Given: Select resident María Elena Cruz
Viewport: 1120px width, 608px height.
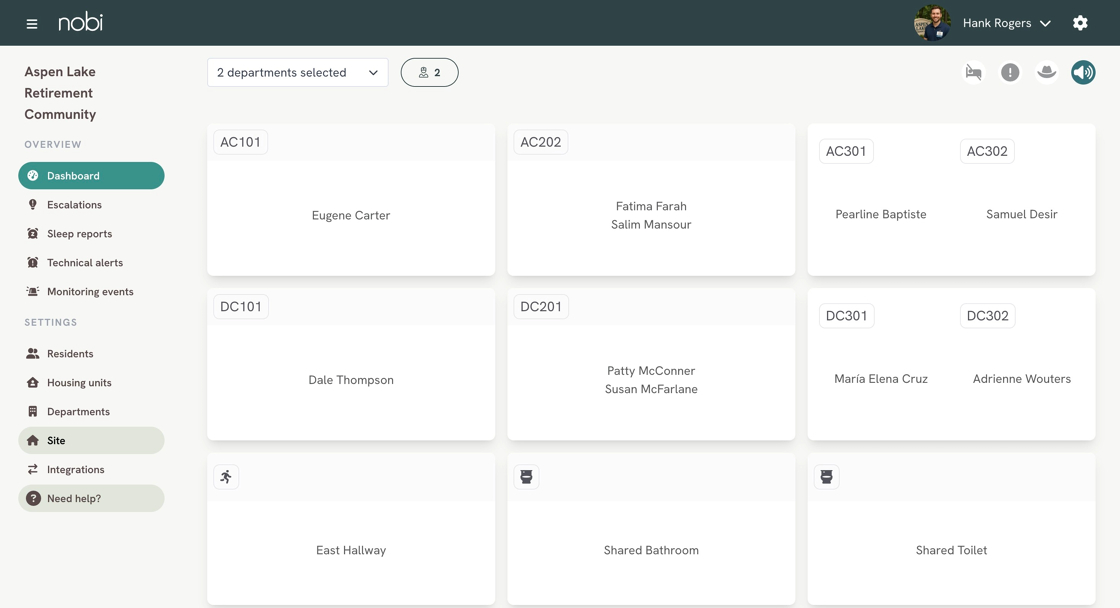Looking at the screenshot, I should [881, 379].
